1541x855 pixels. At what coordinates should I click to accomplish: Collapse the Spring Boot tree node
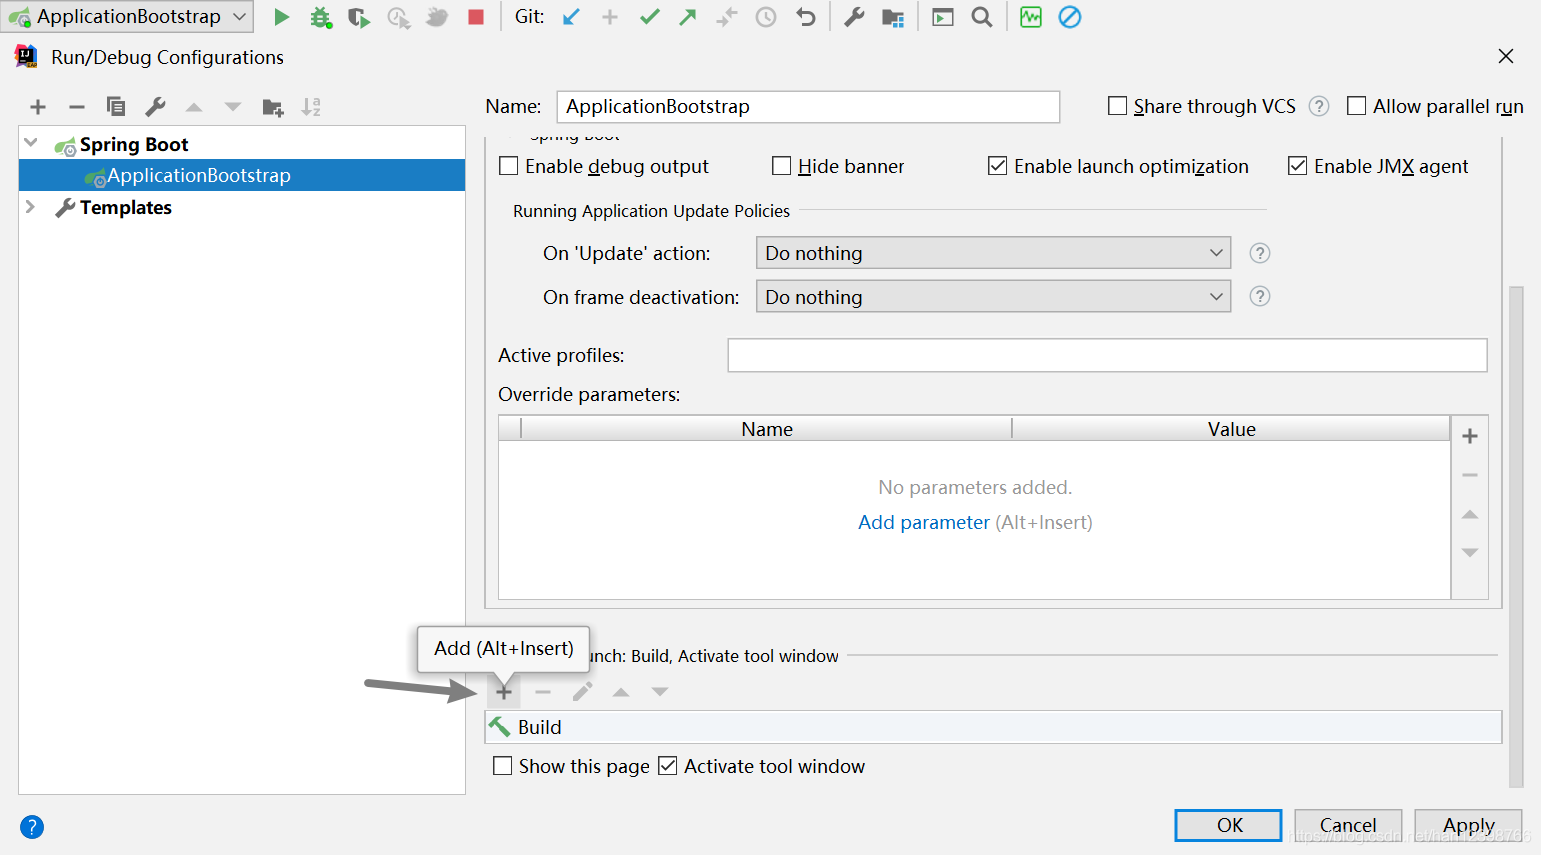tap(31, 143)
